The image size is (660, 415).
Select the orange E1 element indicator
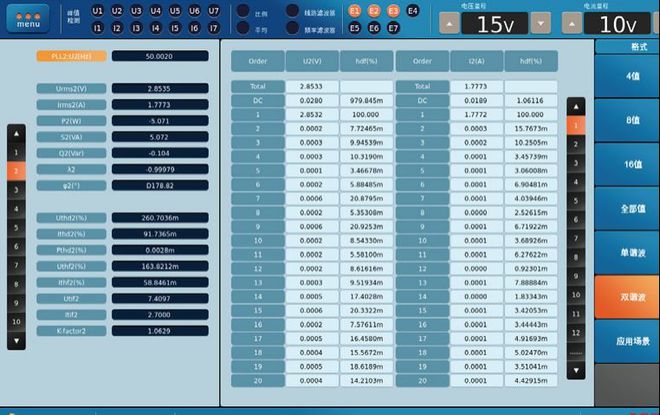pyautogui.click(x=355, y=11)
